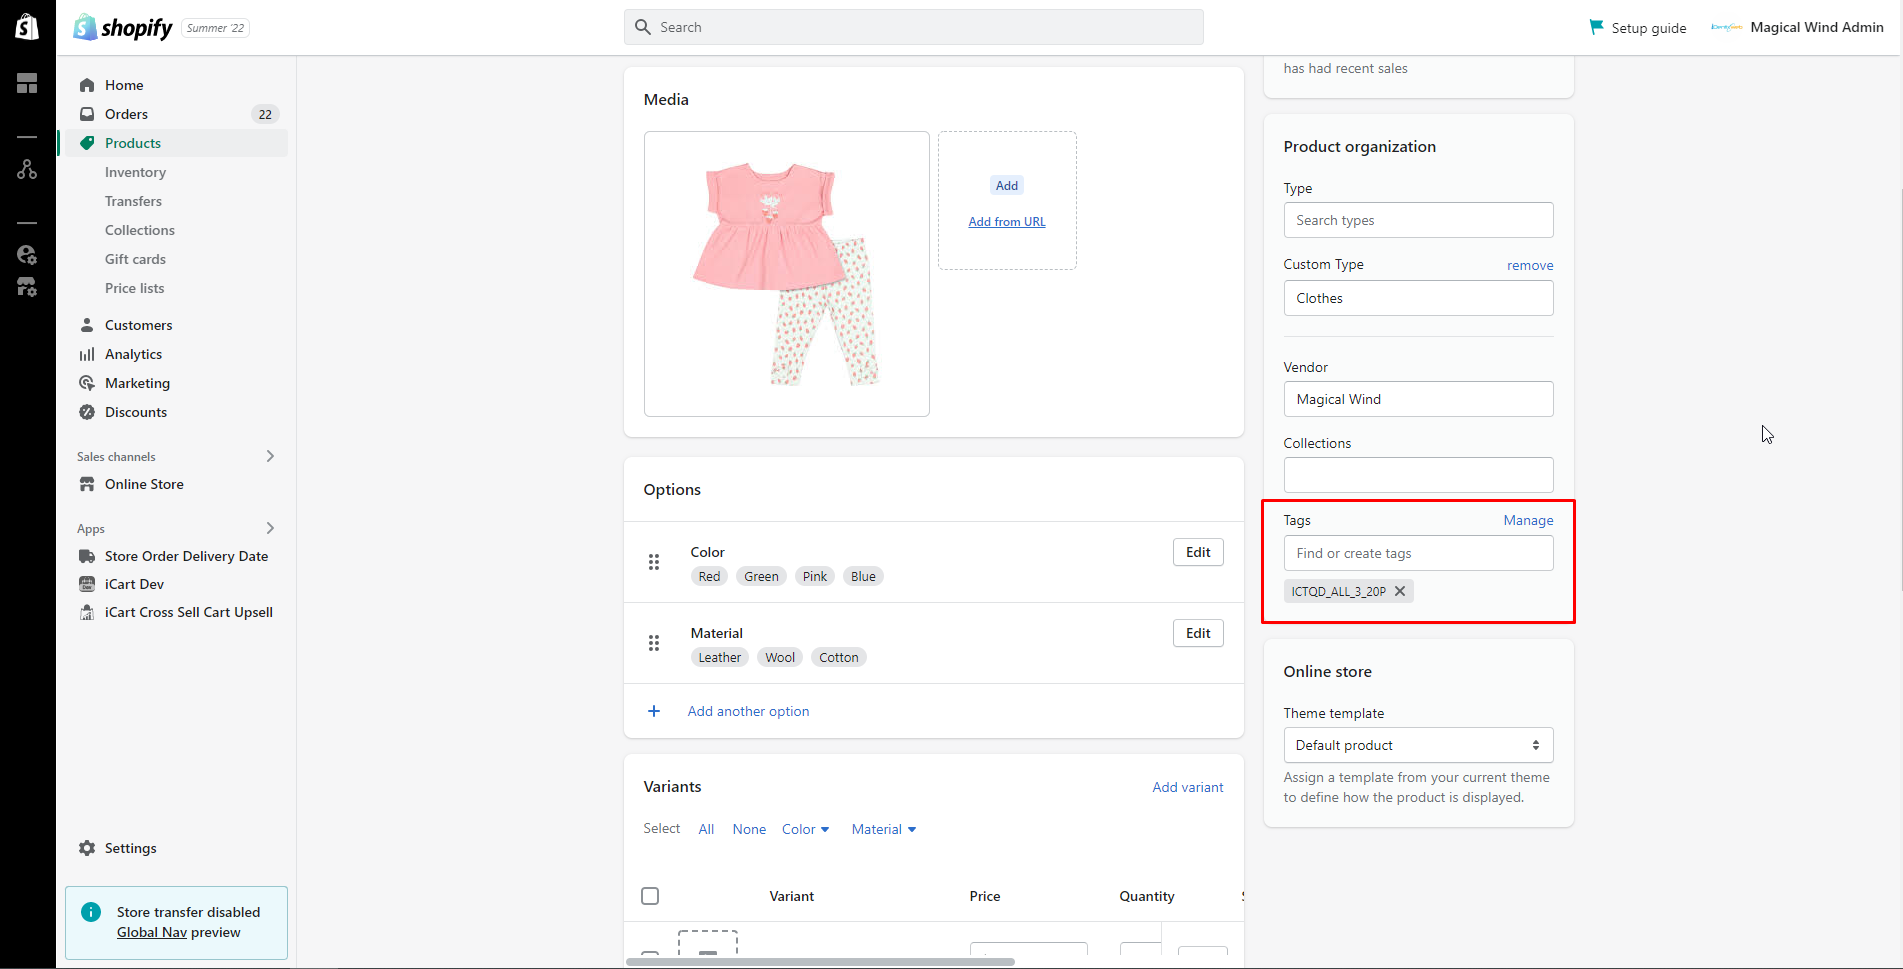Click the Orders inbox icon

(x=87, y=114)
